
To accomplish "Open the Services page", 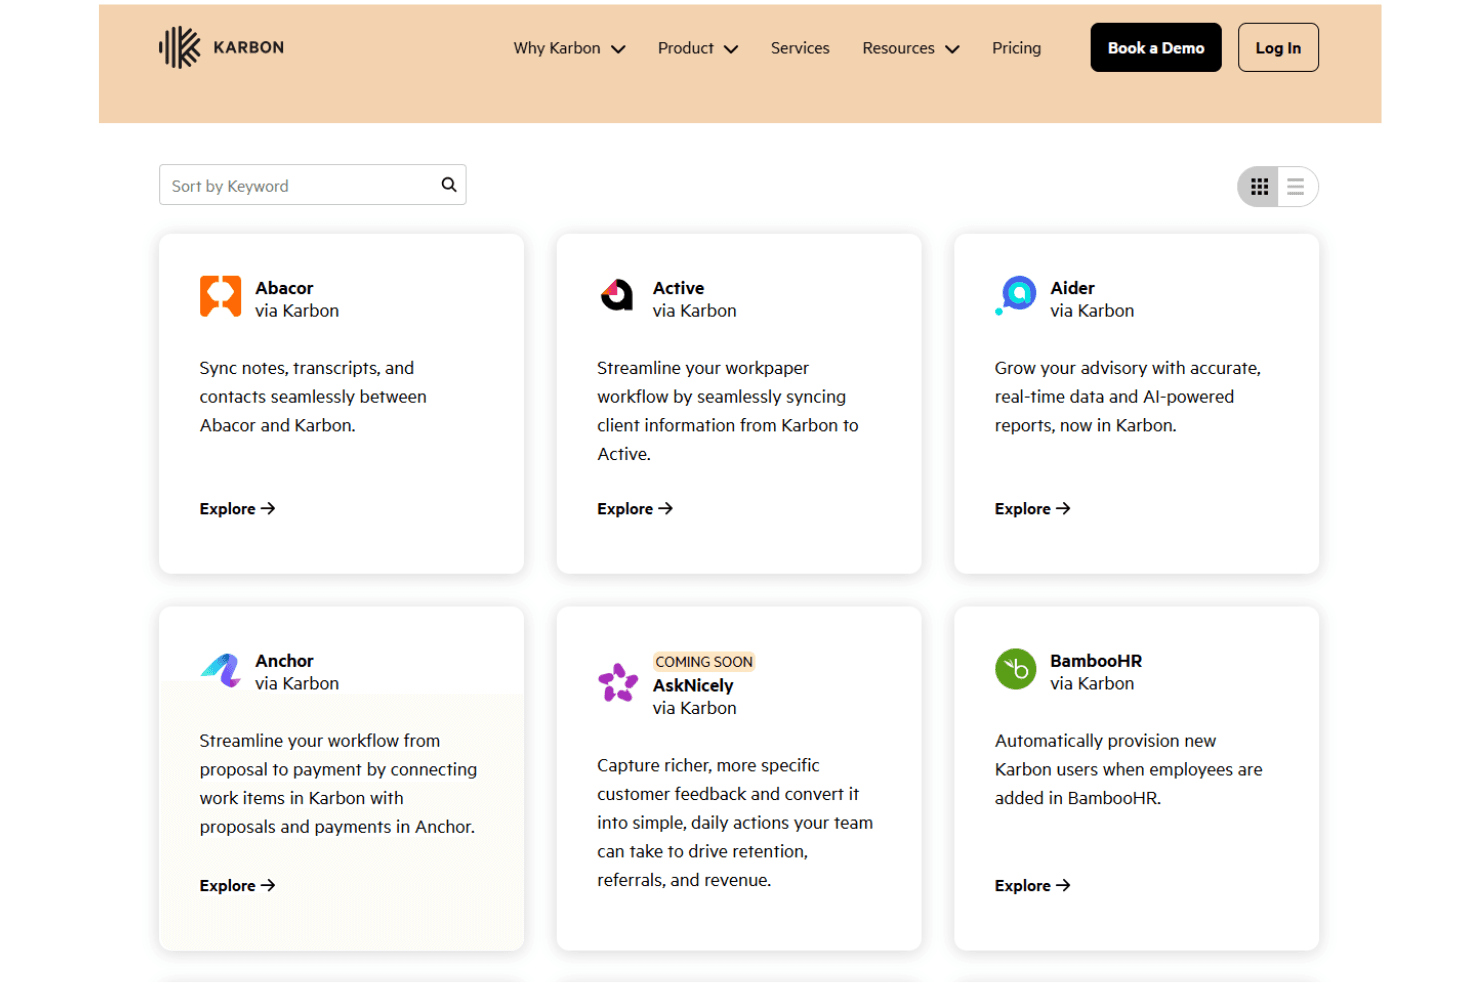I will click(800, 48).
